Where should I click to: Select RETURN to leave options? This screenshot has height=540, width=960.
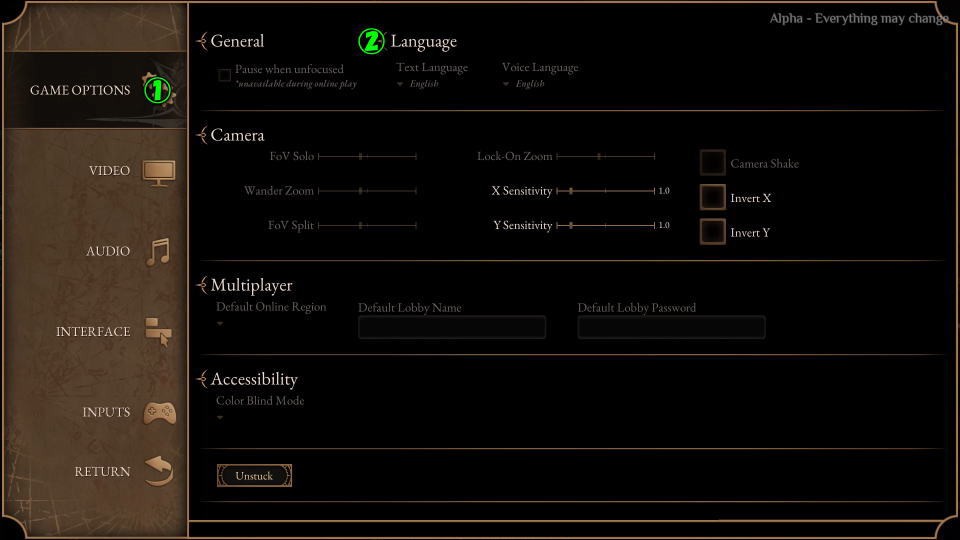tap(102, 471)
